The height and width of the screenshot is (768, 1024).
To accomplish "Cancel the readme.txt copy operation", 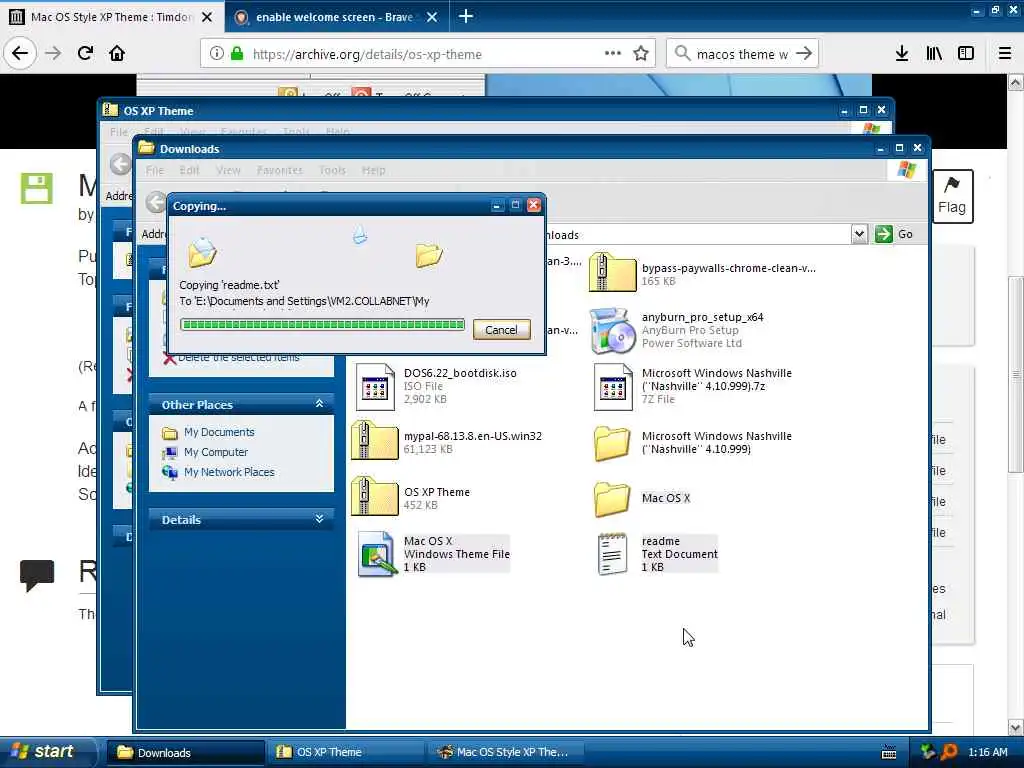I will pos(501,330).
